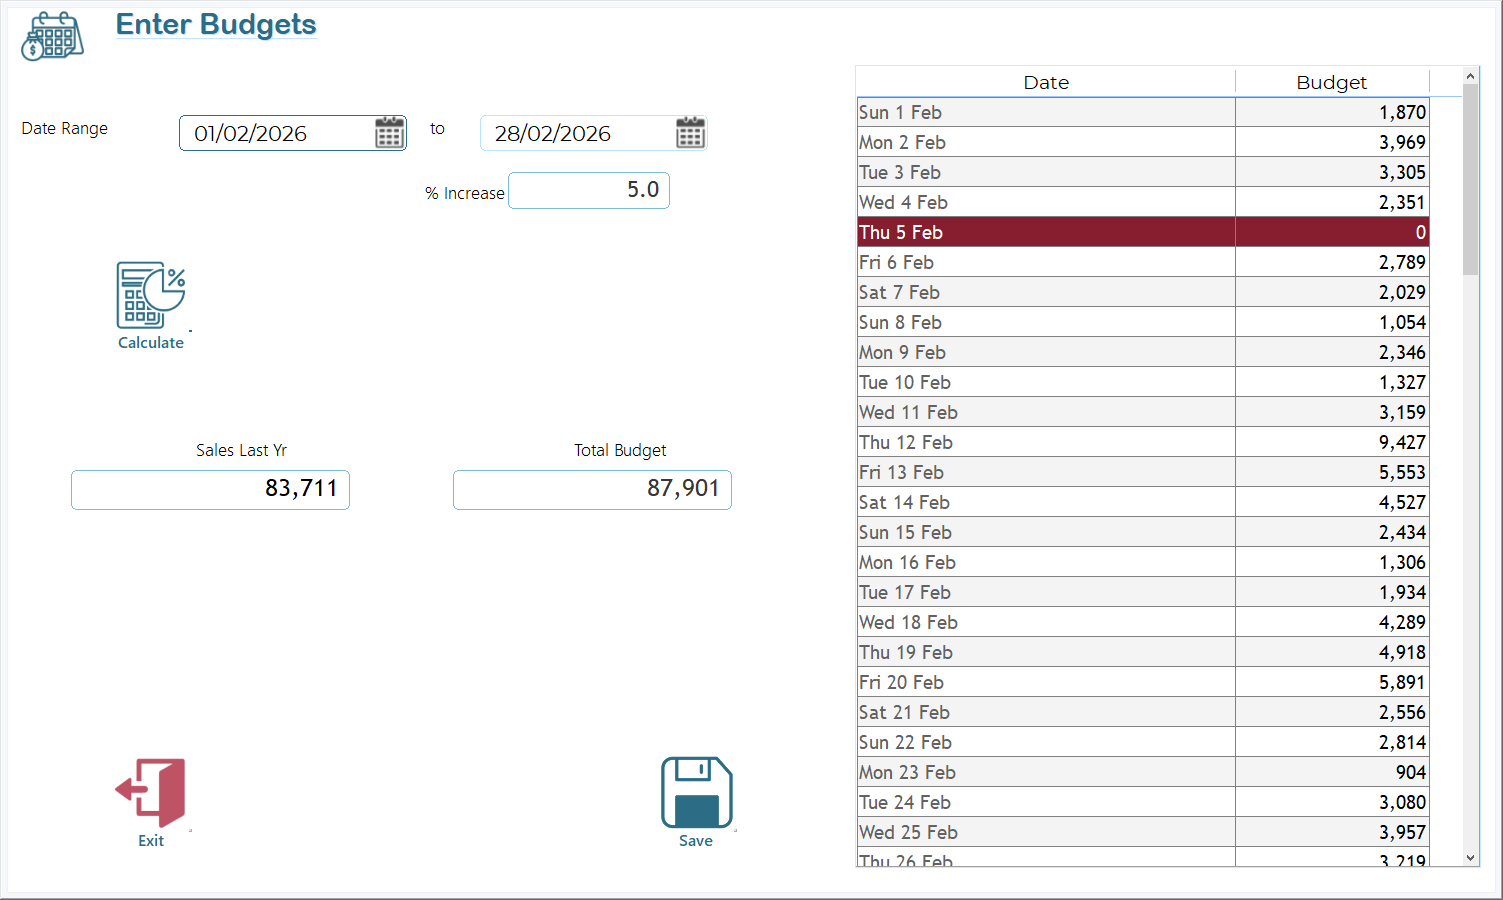
Task: Open the start date calendar picker
Action: pyautogui.click(x=389, y=133)
